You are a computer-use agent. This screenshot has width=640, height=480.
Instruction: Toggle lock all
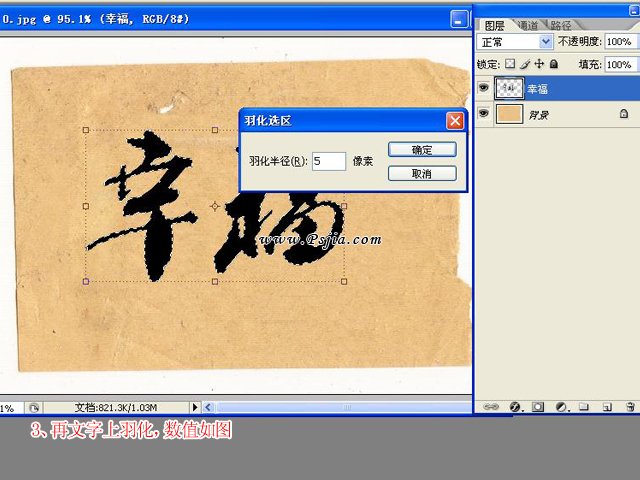(x=553, y=64)
